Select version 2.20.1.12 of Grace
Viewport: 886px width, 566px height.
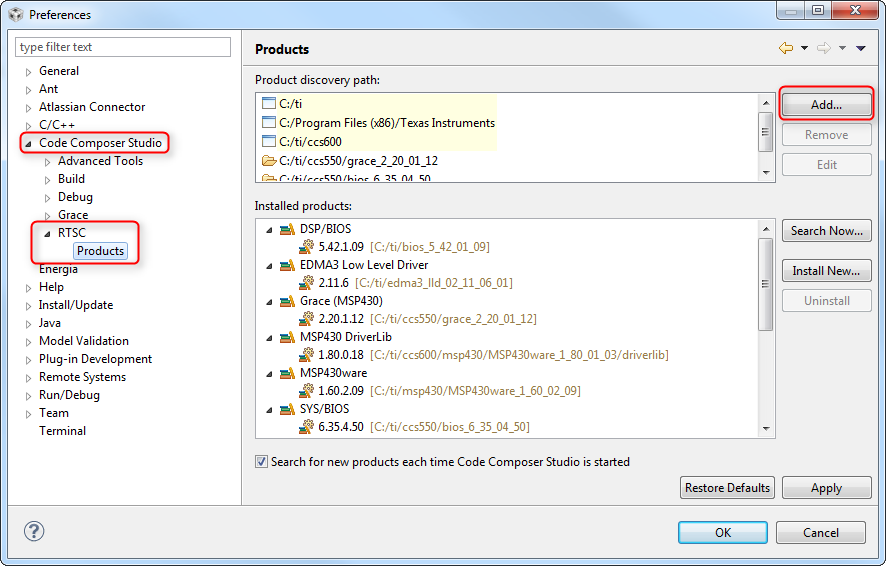[341, 319]
